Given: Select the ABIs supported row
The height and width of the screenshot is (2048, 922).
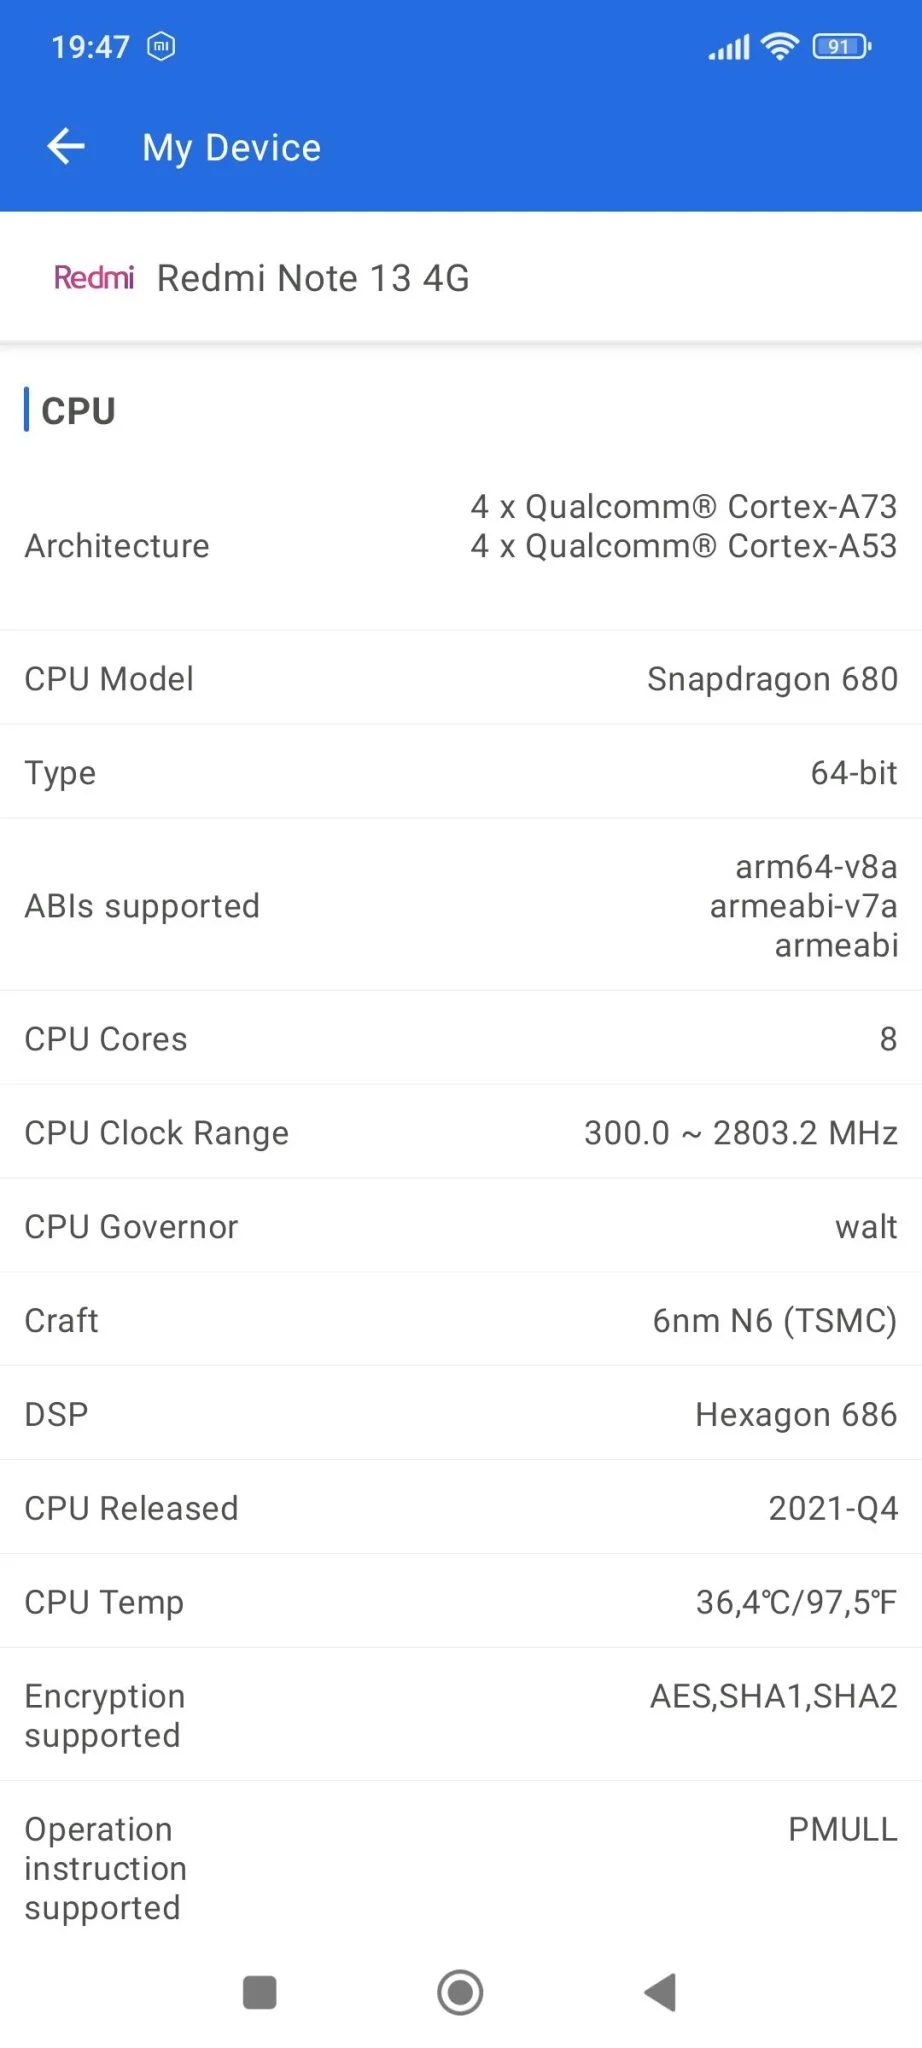Looking at the screenshot, I should (x=460, y=906).
